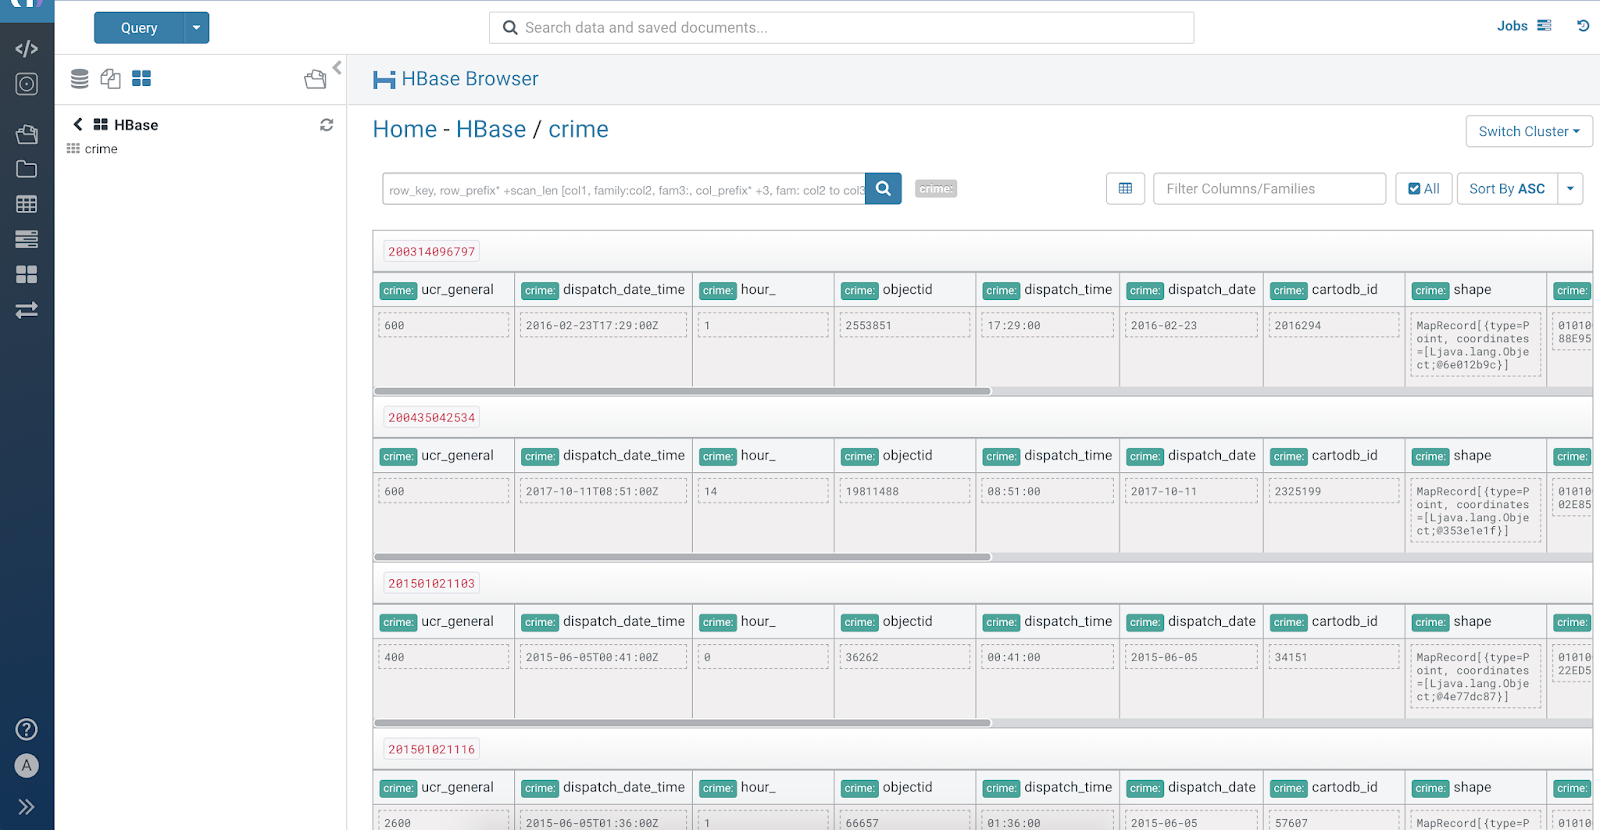1600x830 pixels.
Task: Click ucr_general value 400
Action: click(x=443, y=658)
